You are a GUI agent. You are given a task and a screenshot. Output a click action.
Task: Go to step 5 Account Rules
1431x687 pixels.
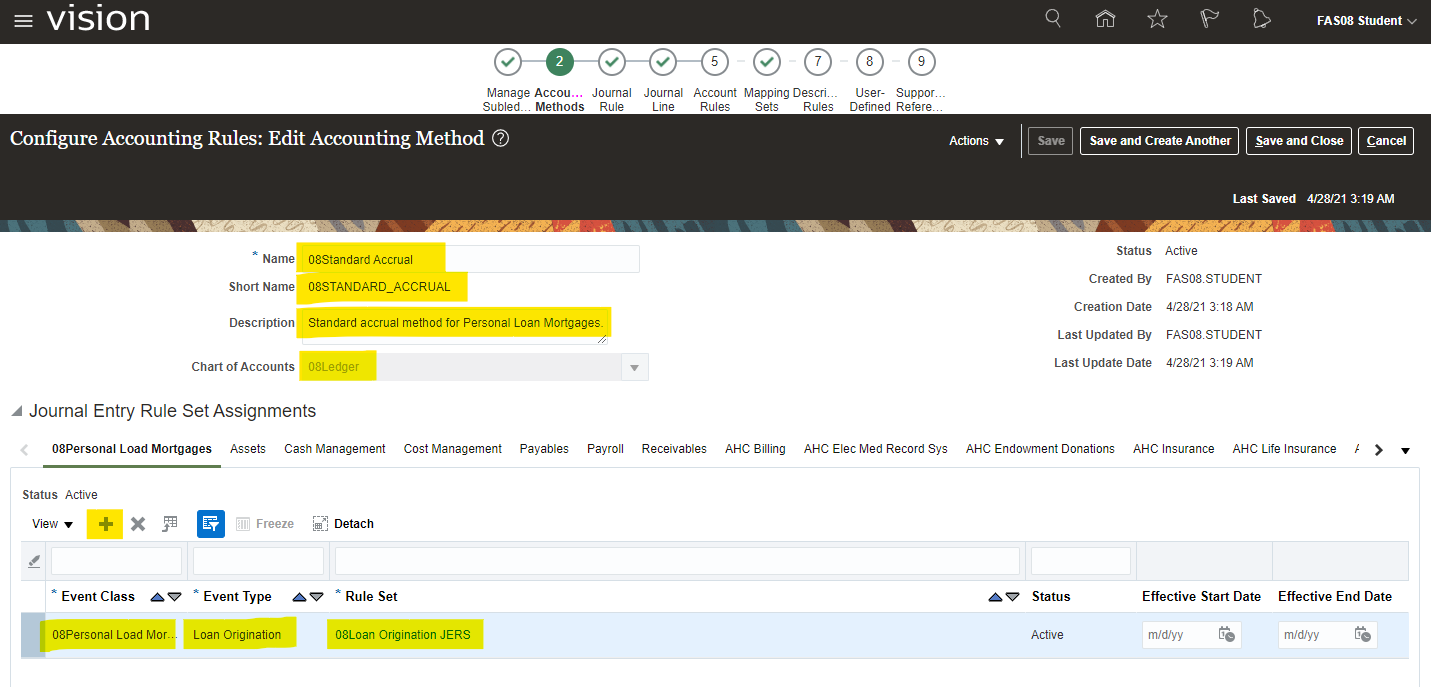(714, 62)
